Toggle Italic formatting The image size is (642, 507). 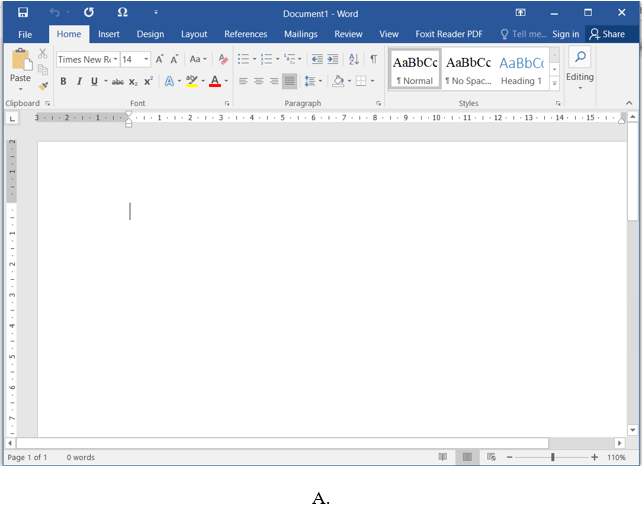[x=78, y=81]
